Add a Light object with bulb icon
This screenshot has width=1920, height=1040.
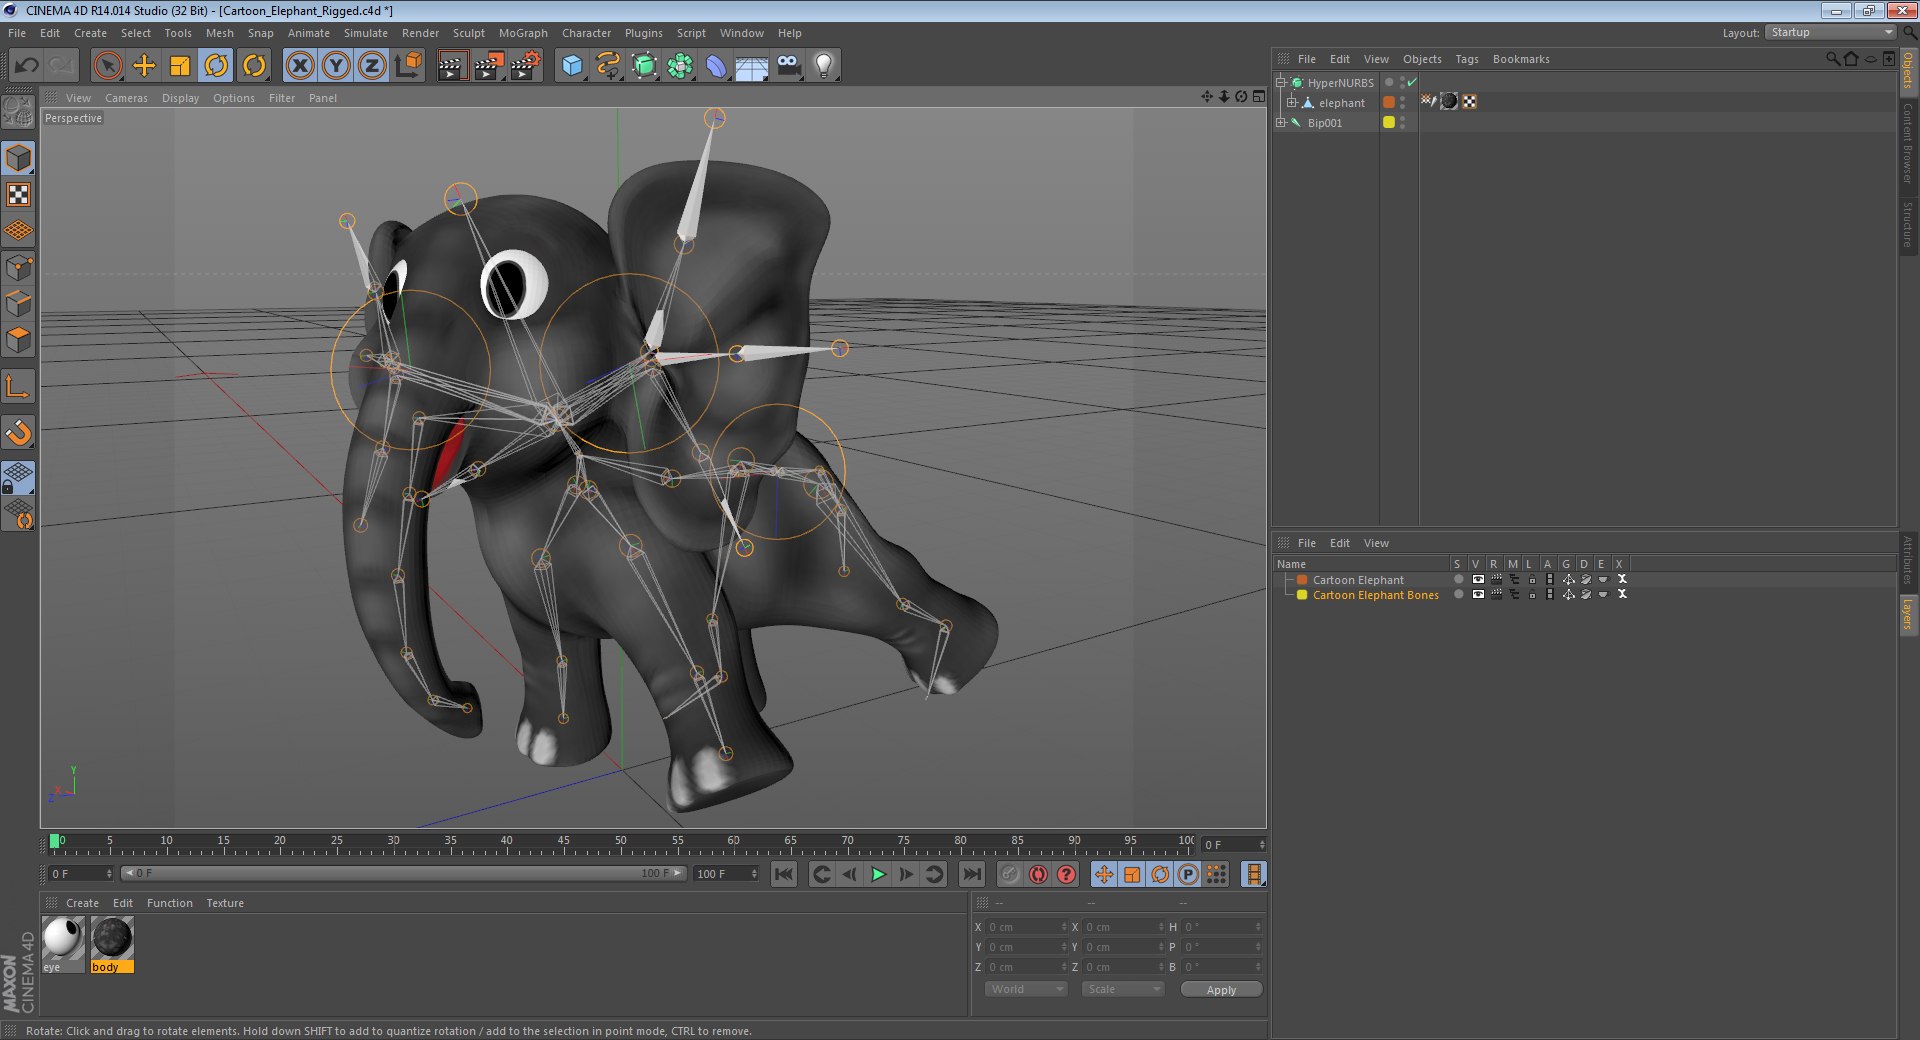pos(824,66)
